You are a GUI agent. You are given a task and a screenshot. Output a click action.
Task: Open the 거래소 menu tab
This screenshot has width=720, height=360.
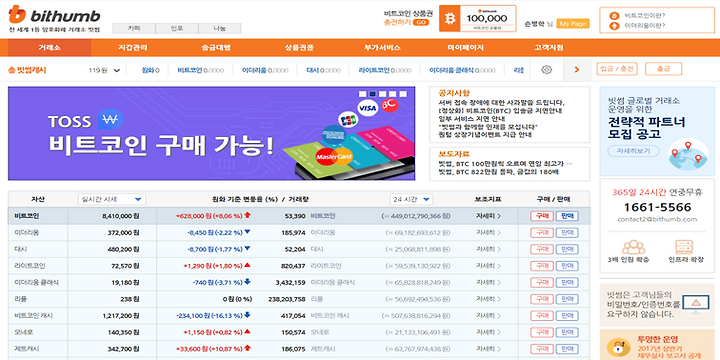click(50, 48)
